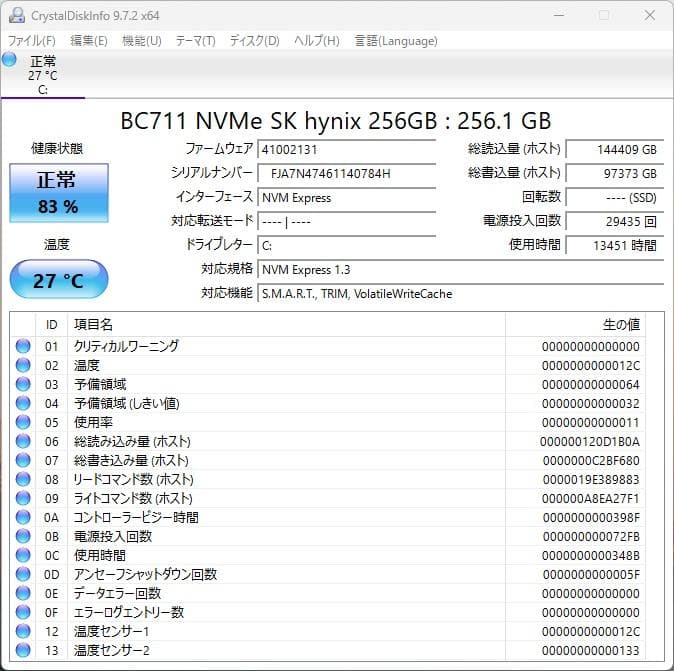Open the テーマ(T) menu
Image resolution: width=674 pixels, height=671 pixels.
click(196, 41)
